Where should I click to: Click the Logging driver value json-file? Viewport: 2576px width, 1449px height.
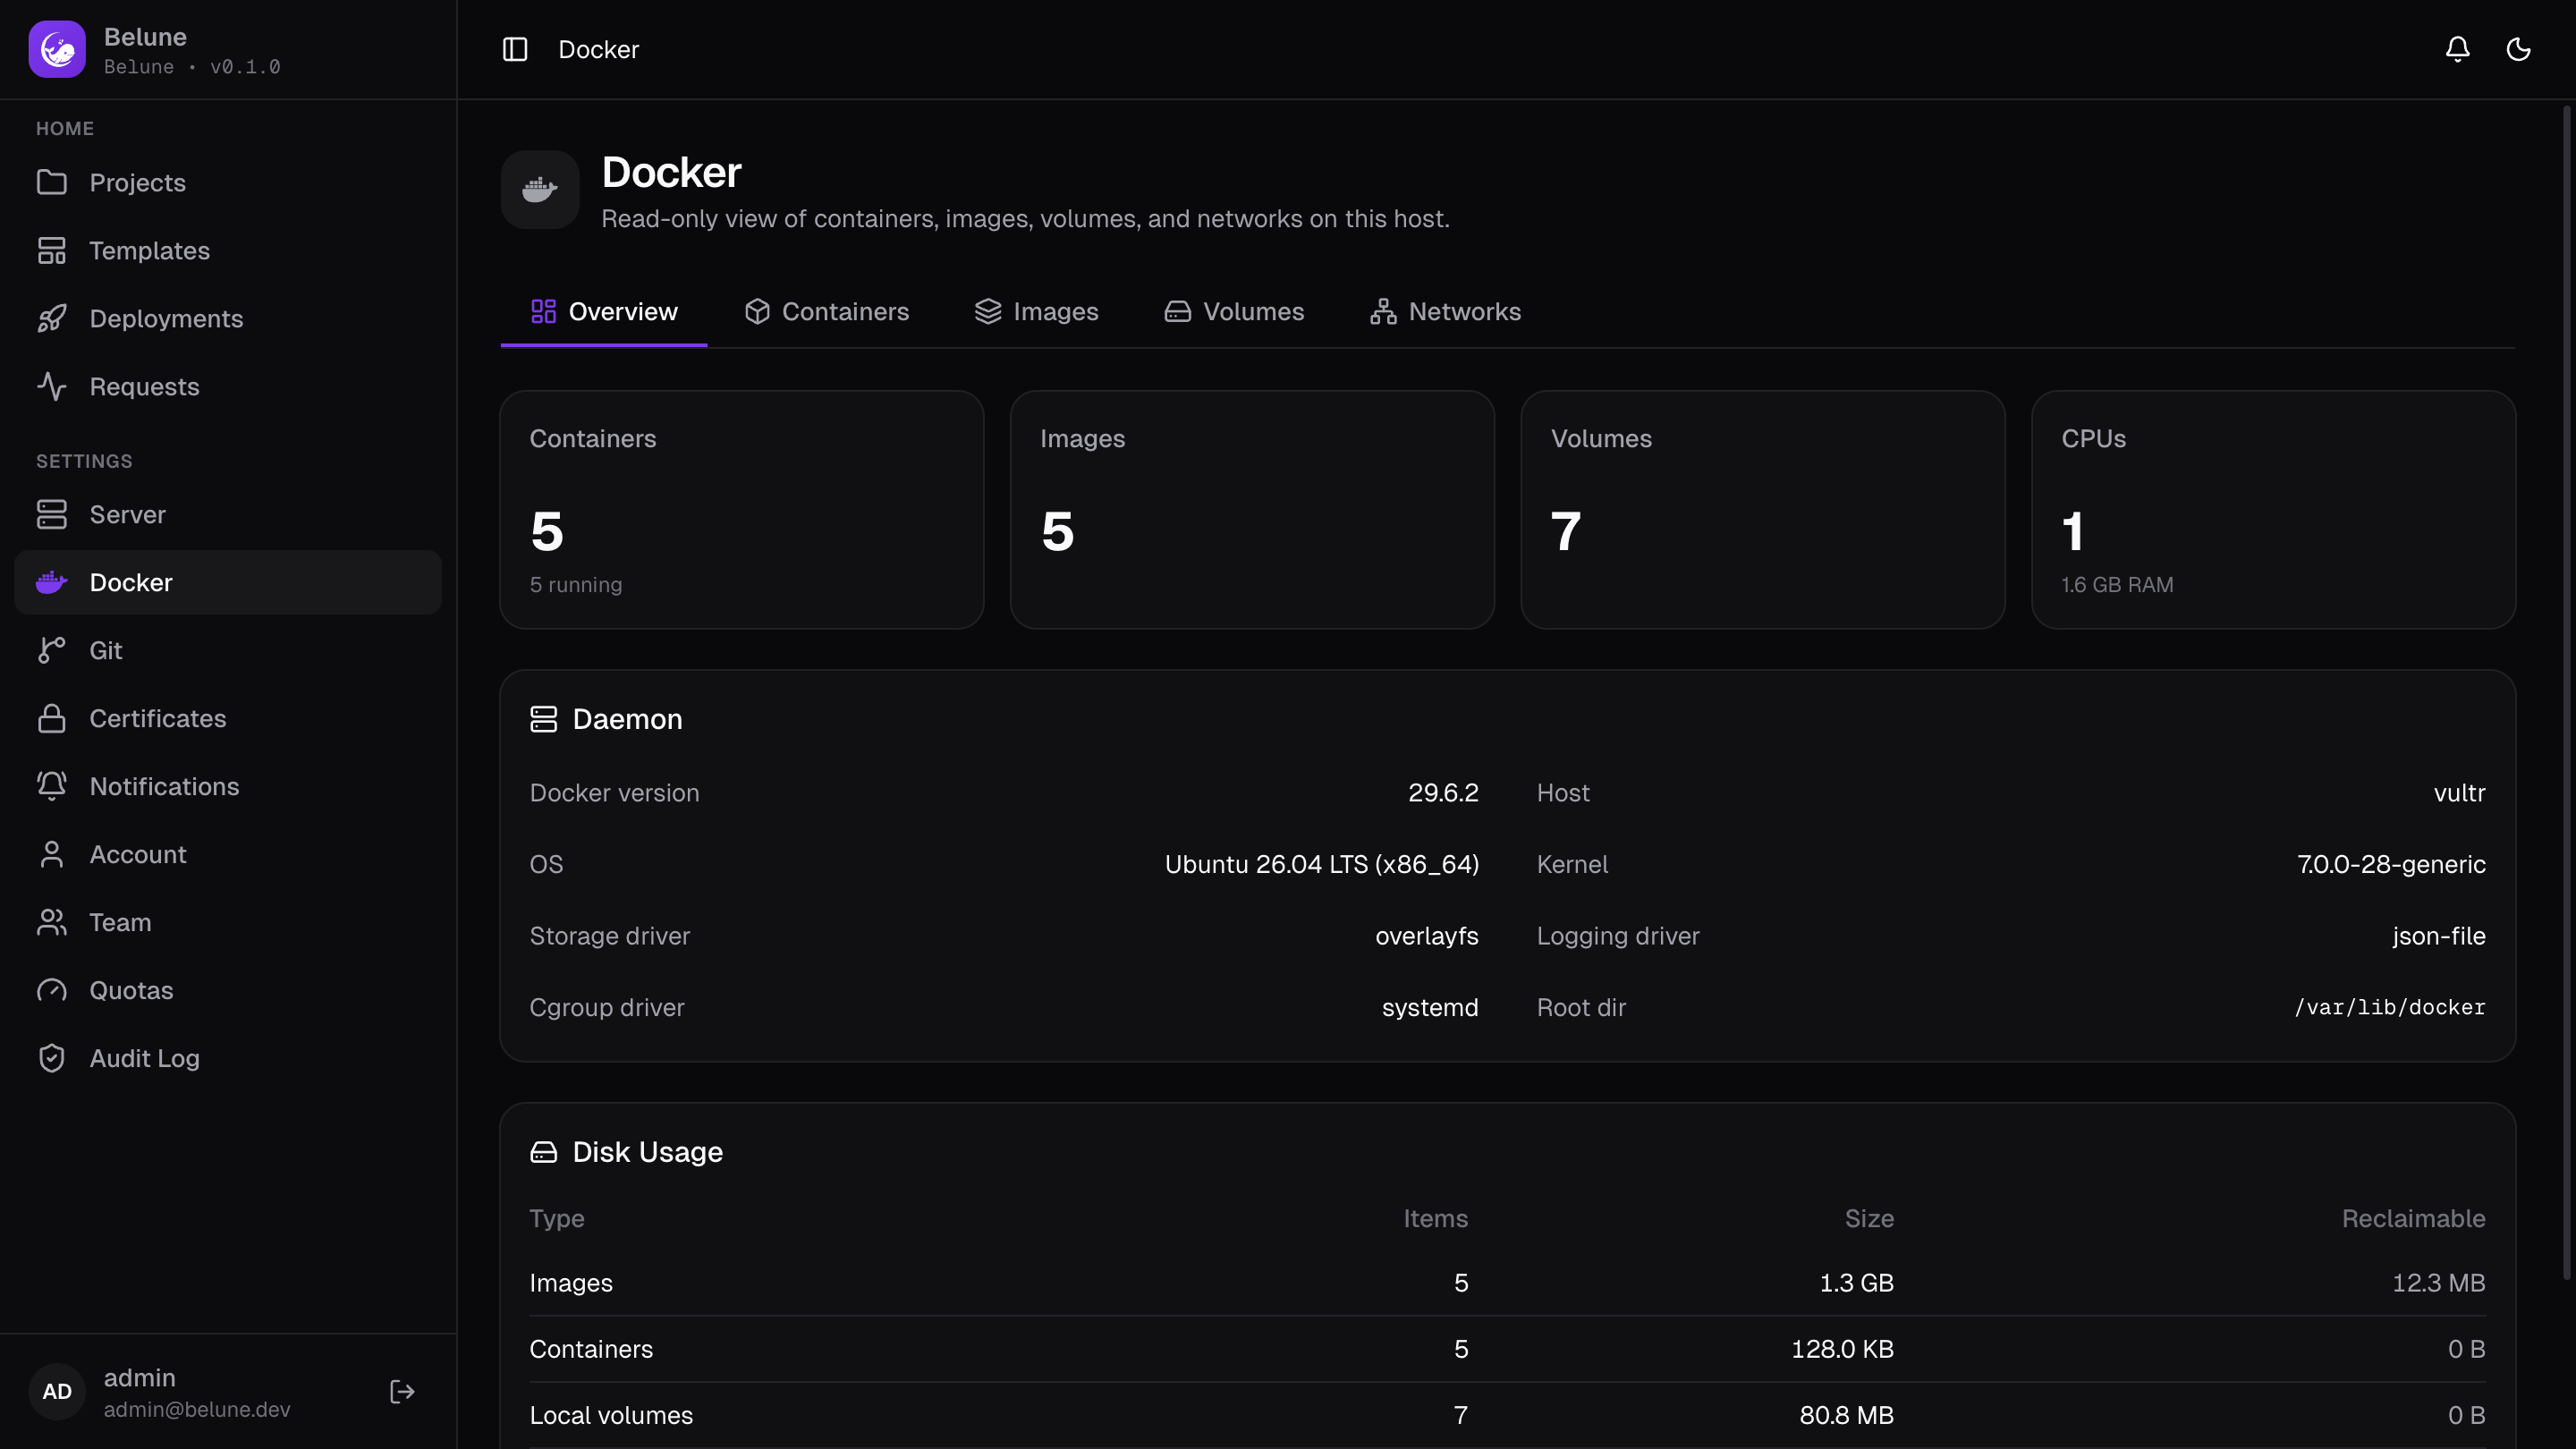point(2438,936)
